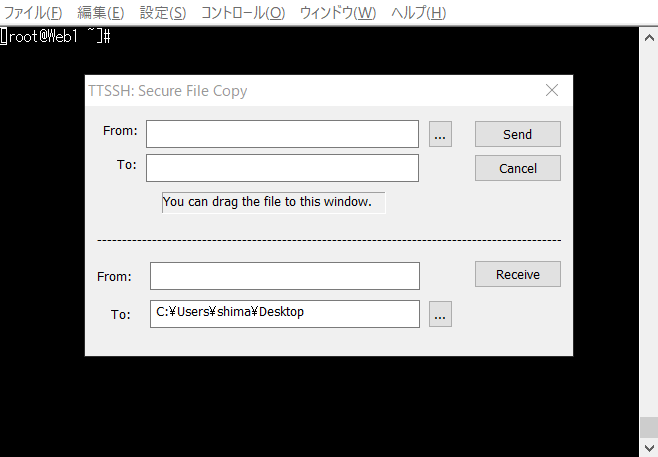658x457 pixels.
Task: Click the 'You can drag the file' text
Action: (267, 202)
